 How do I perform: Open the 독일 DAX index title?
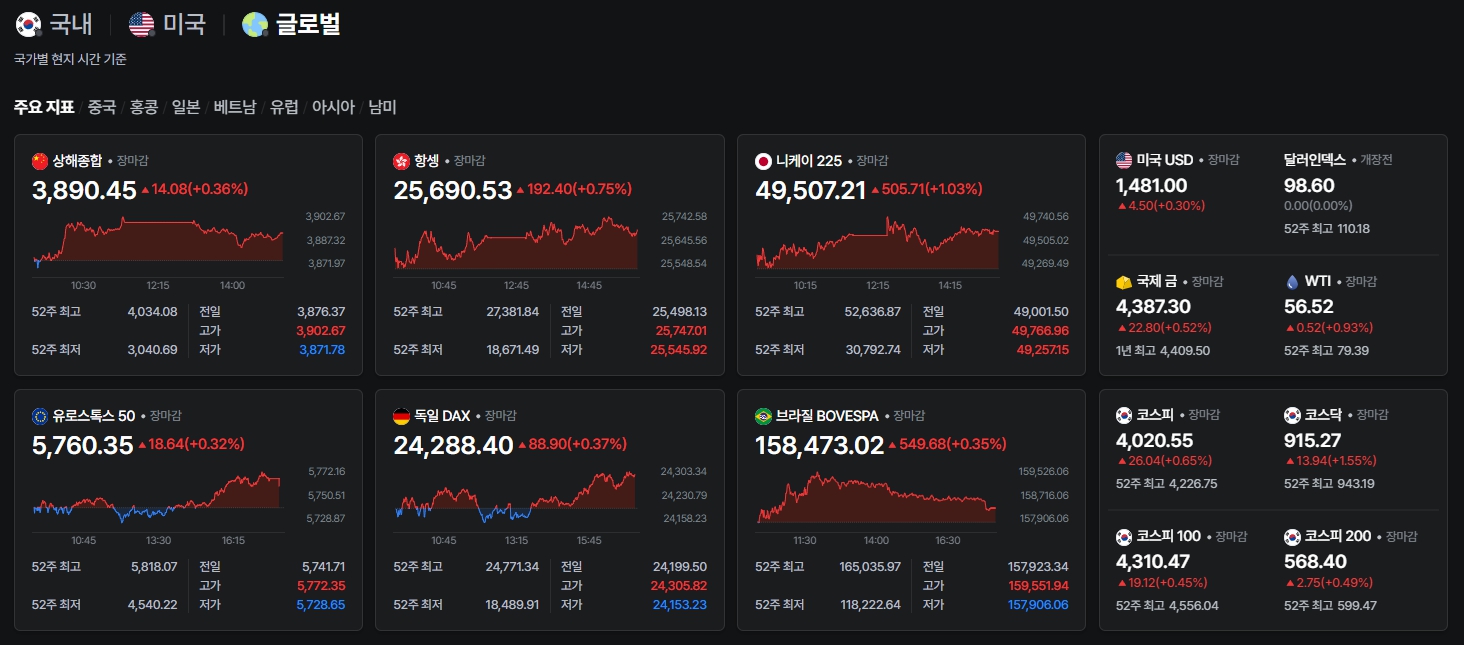pyautogui.click(x=442, y=416)
